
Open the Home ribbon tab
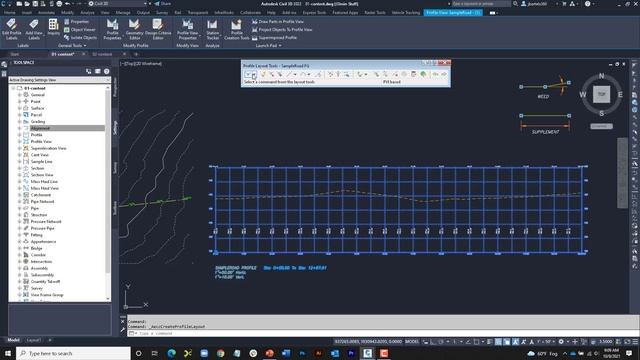click(x=9, y=13)
